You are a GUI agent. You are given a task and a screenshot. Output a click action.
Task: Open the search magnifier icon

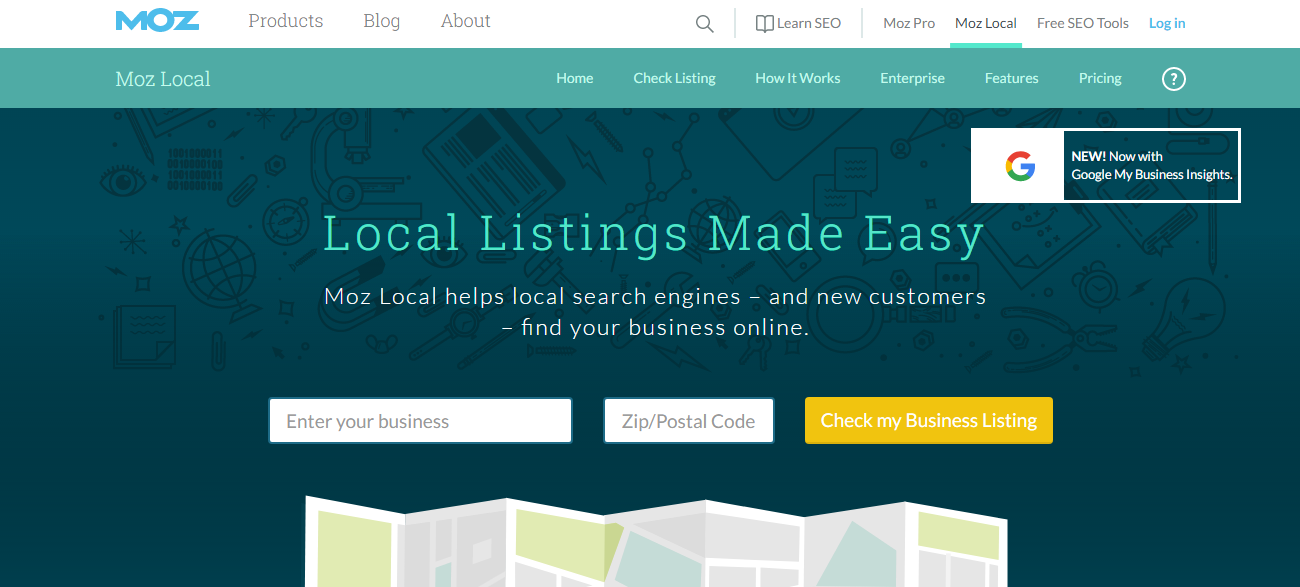705,24
